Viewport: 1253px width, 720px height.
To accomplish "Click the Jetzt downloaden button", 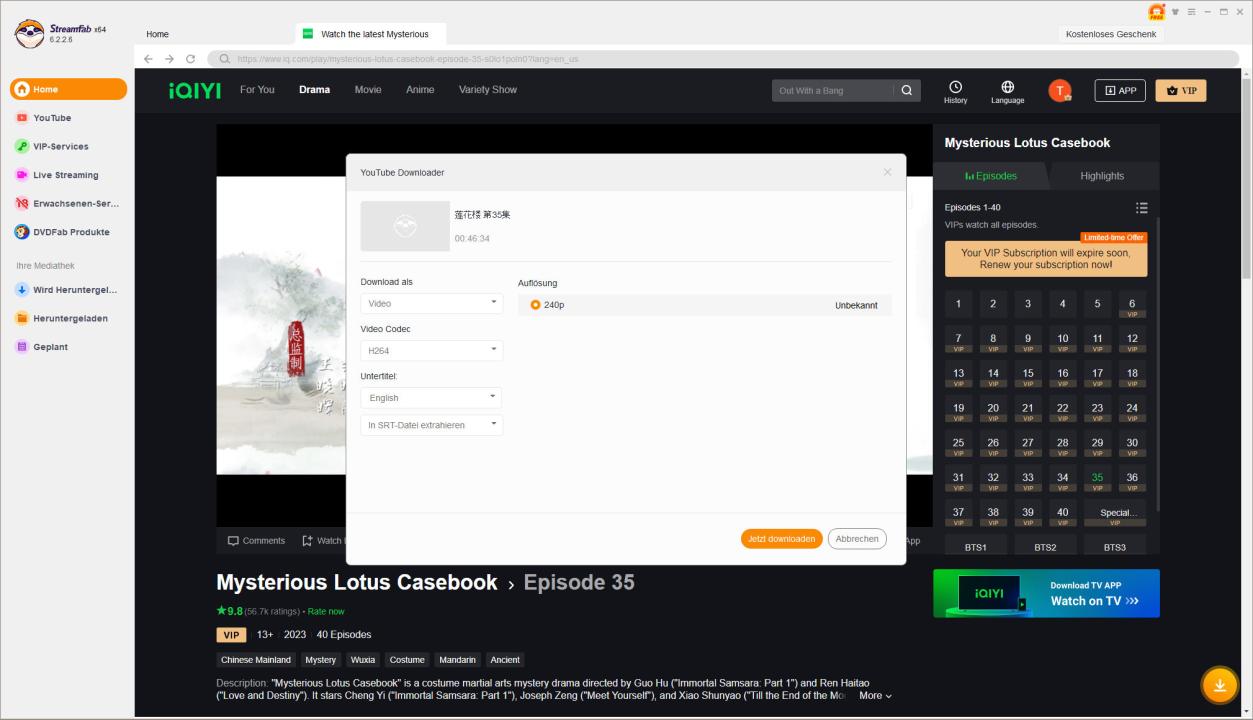I will point(781,539).
